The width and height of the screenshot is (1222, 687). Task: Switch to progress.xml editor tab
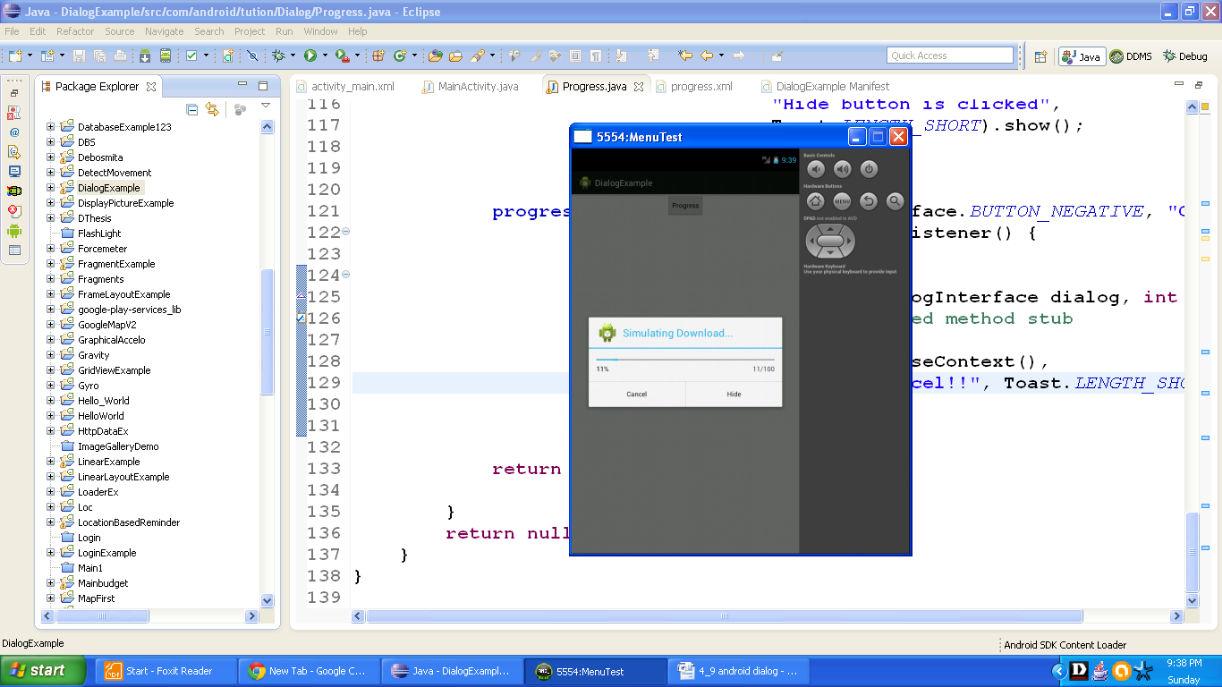[693, 87]
